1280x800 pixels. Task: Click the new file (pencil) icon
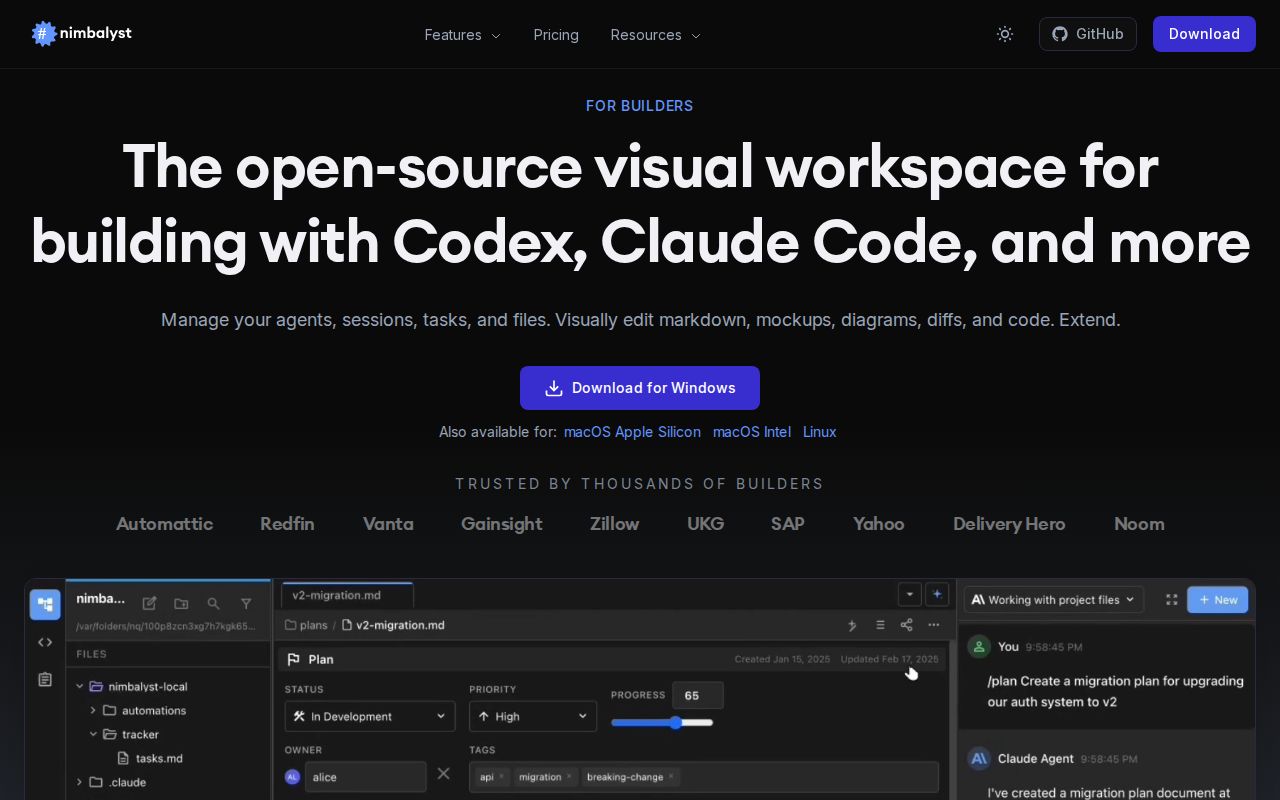pyautogui.click(x=149, y=603)
